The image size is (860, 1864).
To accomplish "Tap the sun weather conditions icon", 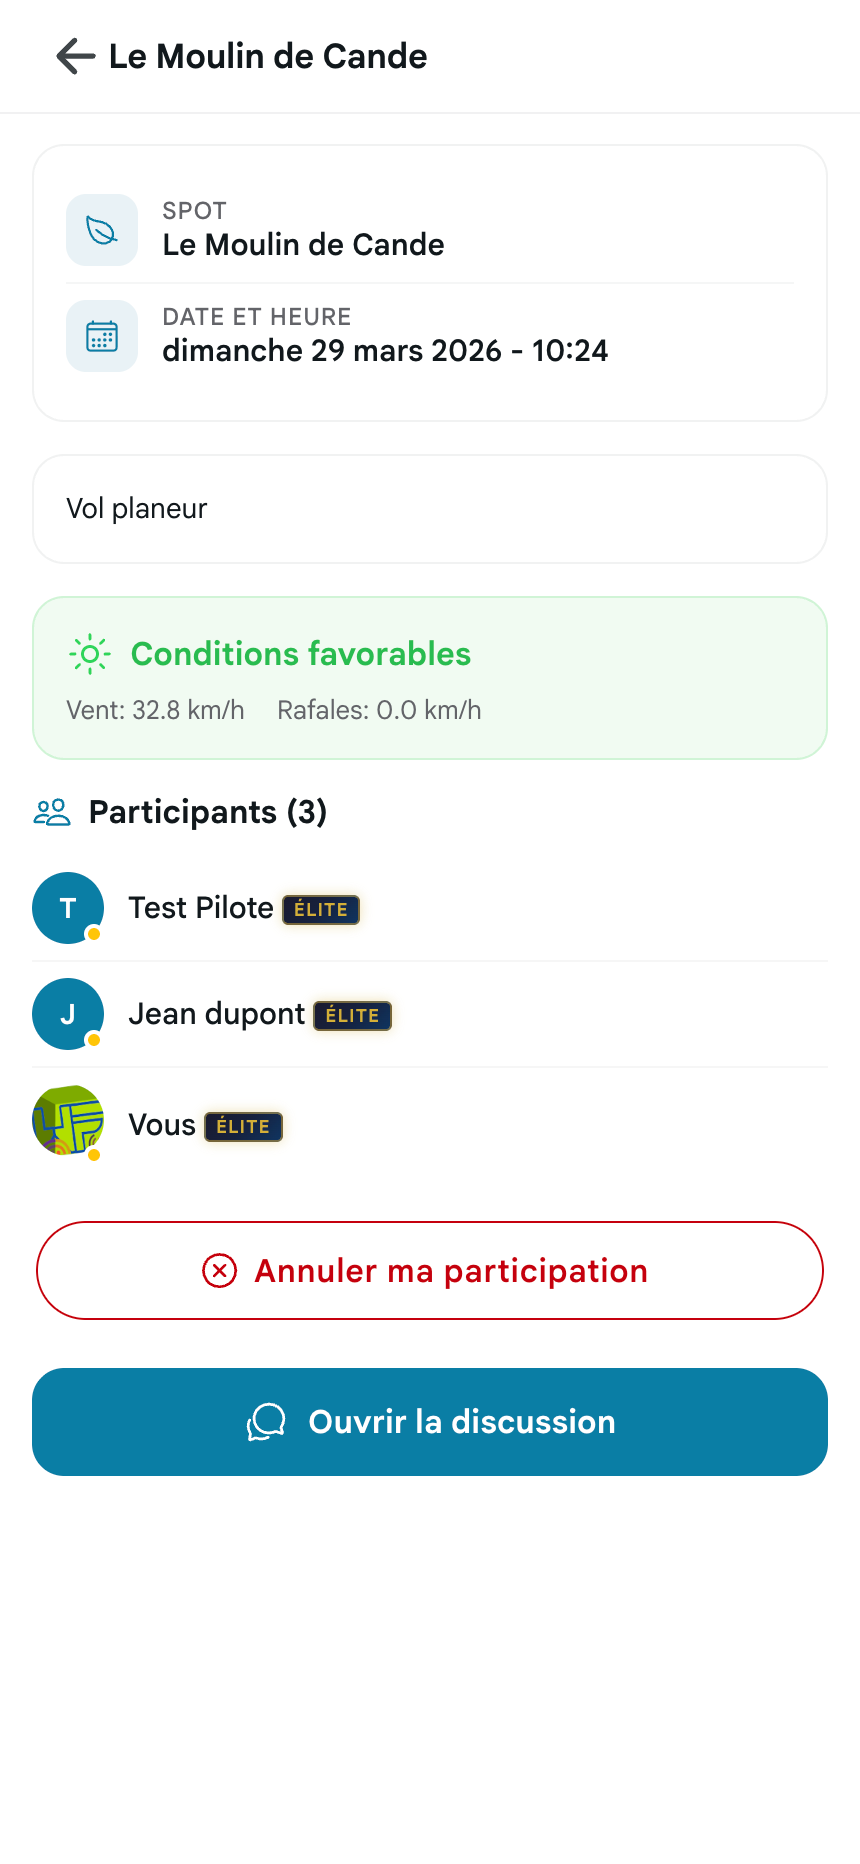I will point(90,654).
